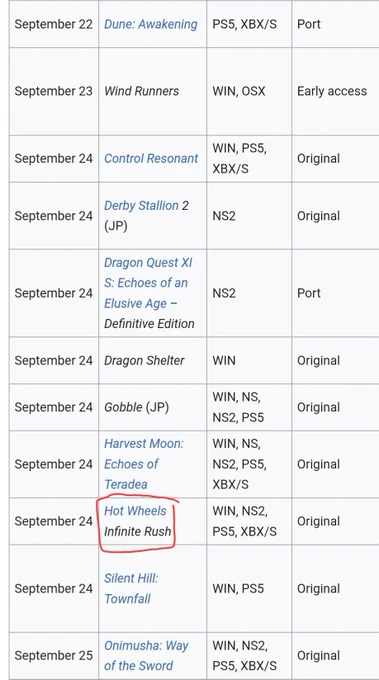
Task: Click the PS5, XBX/S cell for Dune
Action: pos(249,24)
